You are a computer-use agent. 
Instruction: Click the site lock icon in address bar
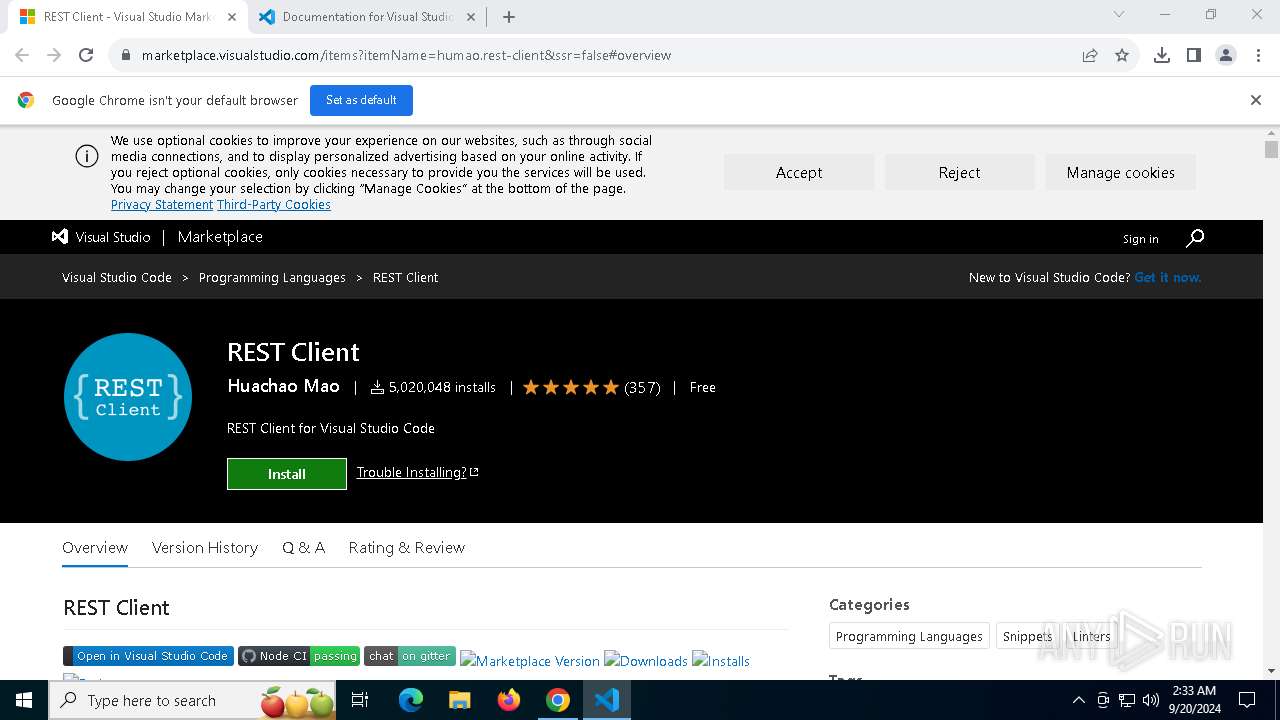(x=126, y=55)
